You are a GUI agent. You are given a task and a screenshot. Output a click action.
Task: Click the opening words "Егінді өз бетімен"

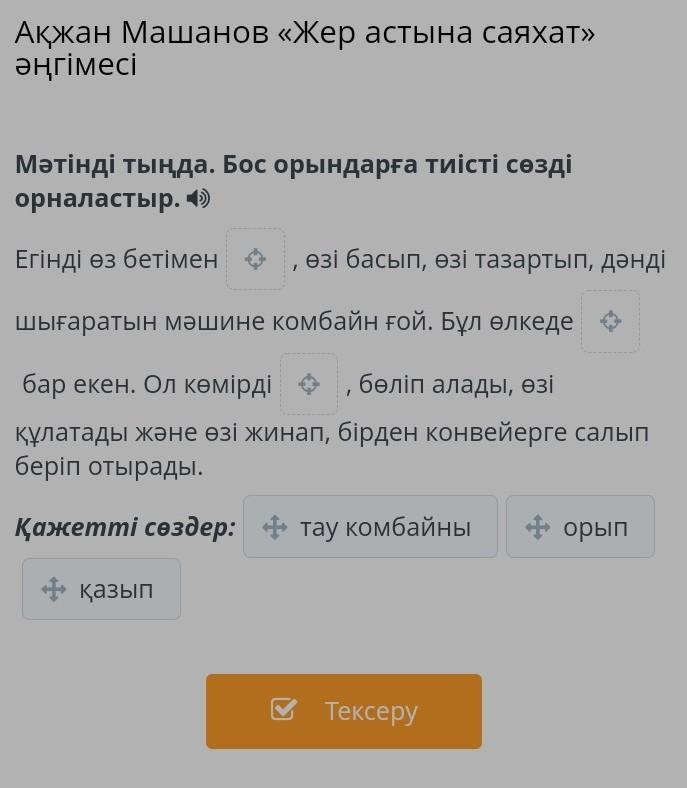[116, 261]
